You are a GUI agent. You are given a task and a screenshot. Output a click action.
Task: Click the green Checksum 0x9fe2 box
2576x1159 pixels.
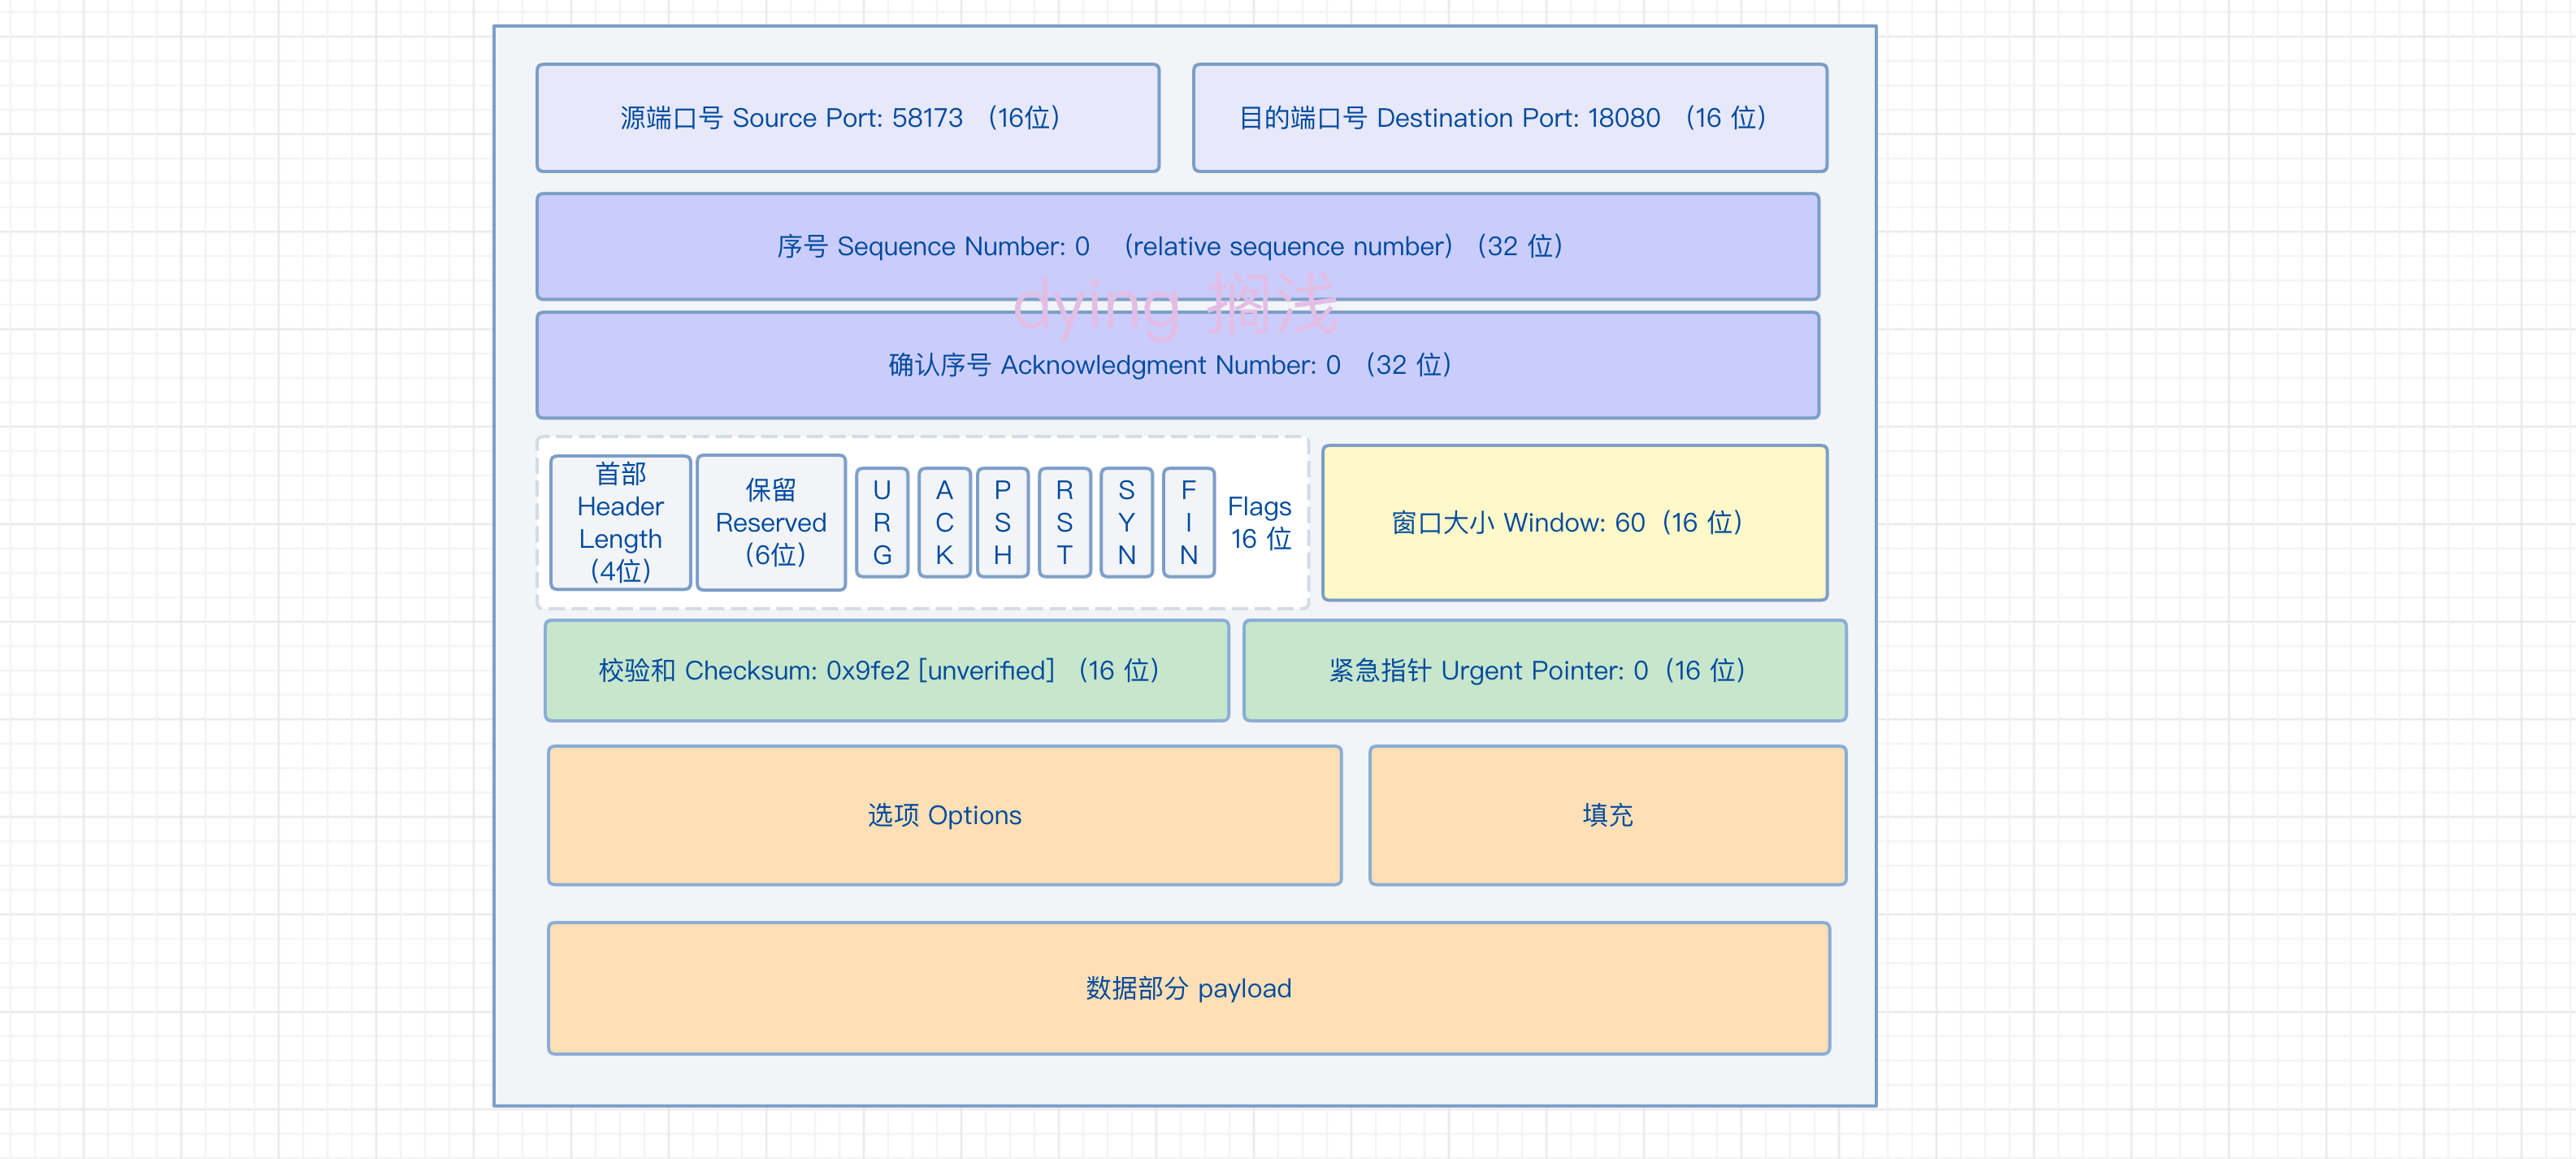[x=886, y=670]
